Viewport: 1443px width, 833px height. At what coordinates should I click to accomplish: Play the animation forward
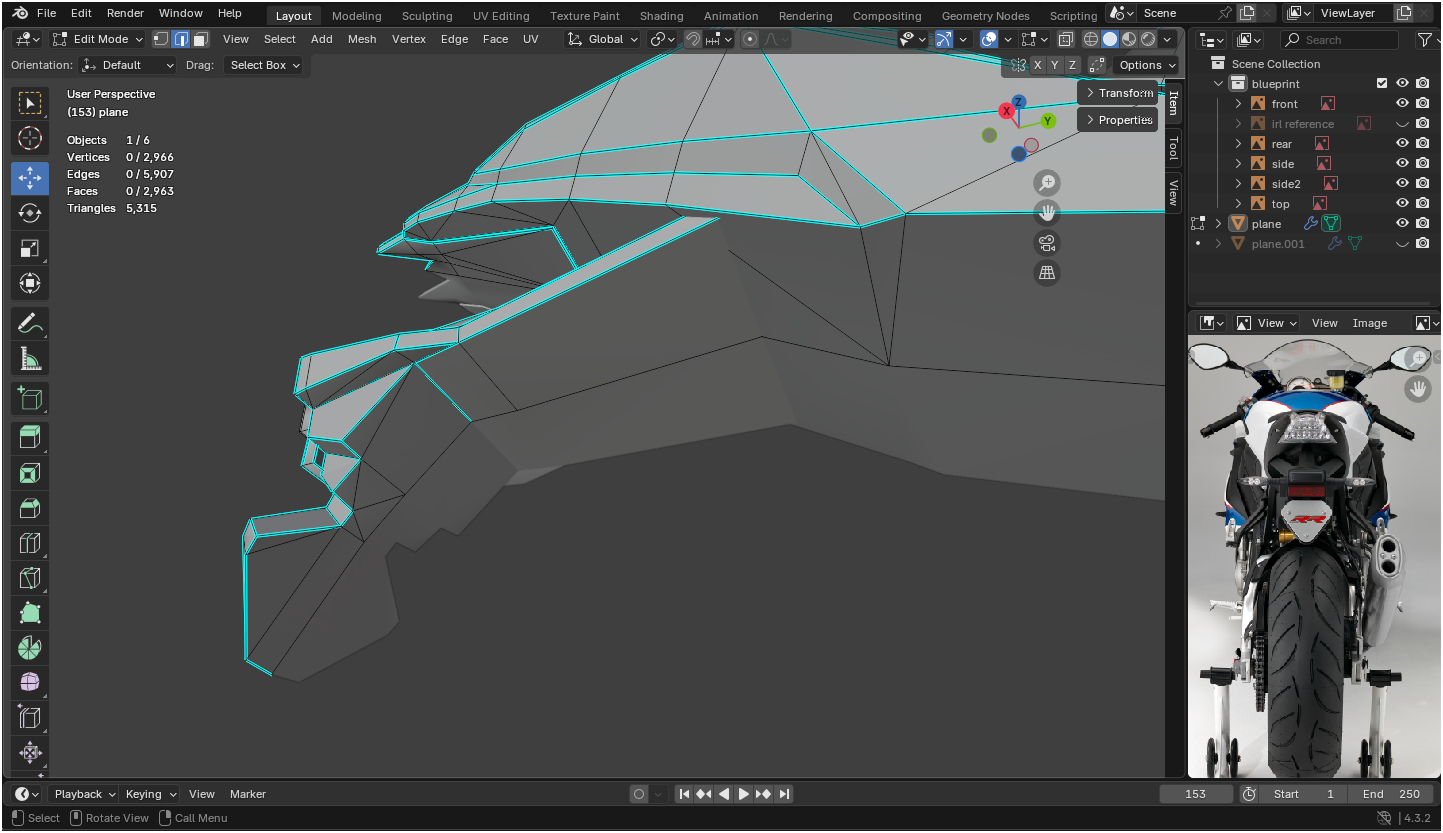click(x=743, y=794)
